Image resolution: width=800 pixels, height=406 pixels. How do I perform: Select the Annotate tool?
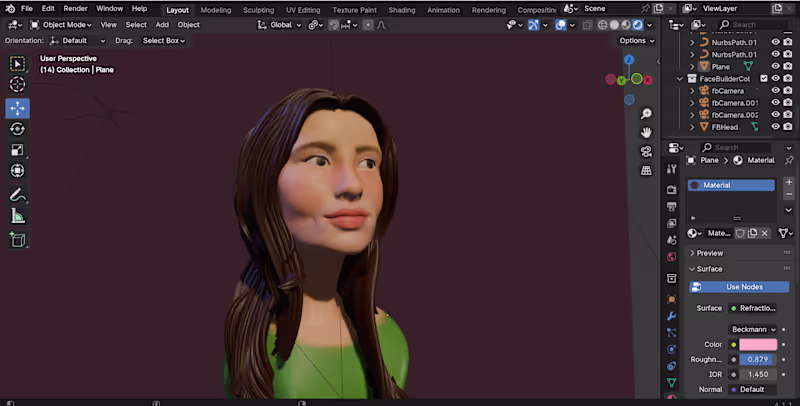[17, 195]
